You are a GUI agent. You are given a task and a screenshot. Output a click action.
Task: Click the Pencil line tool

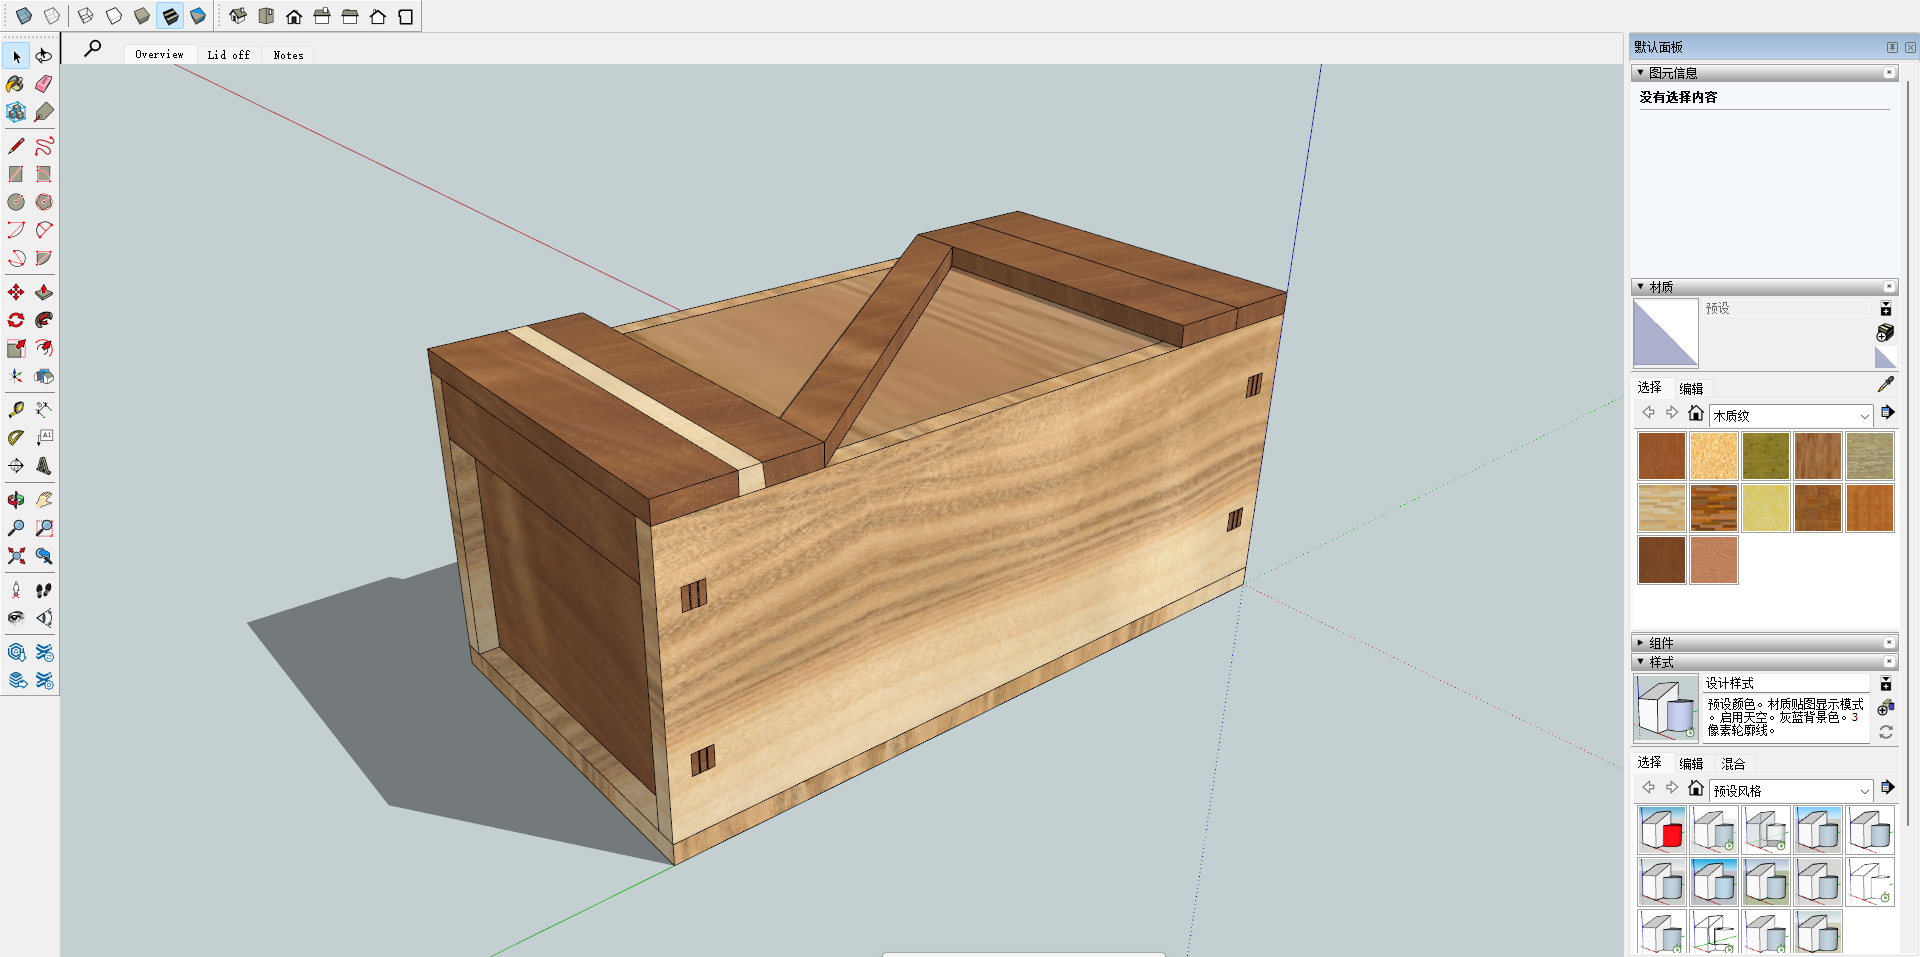pyautogui.click(x=16, y=146)
